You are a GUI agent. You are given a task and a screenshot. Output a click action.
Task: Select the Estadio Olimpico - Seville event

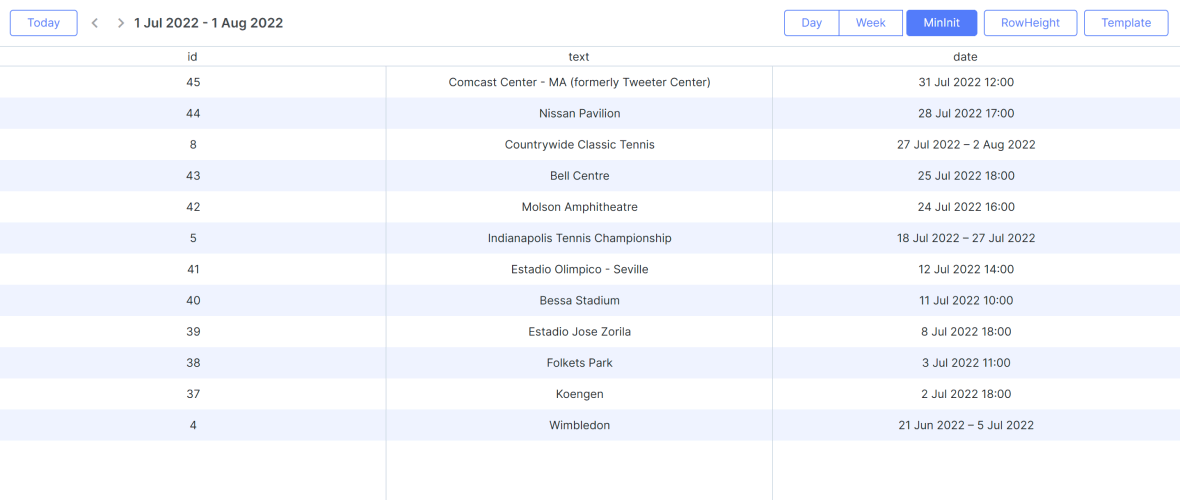point(579,269)
